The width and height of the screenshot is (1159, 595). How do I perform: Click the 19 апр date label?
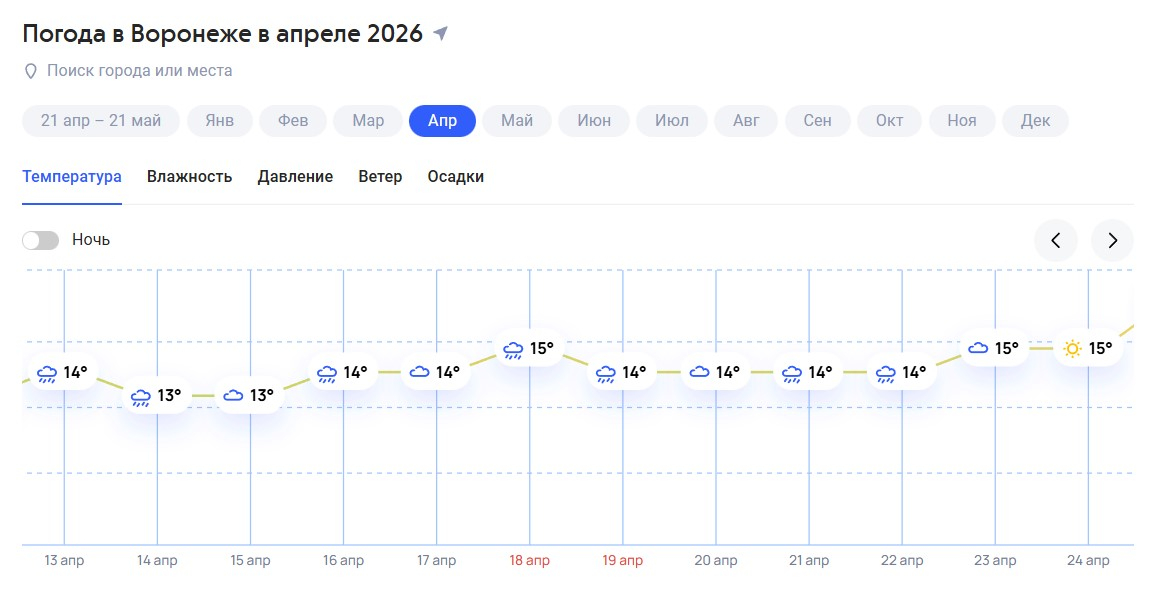623,561
